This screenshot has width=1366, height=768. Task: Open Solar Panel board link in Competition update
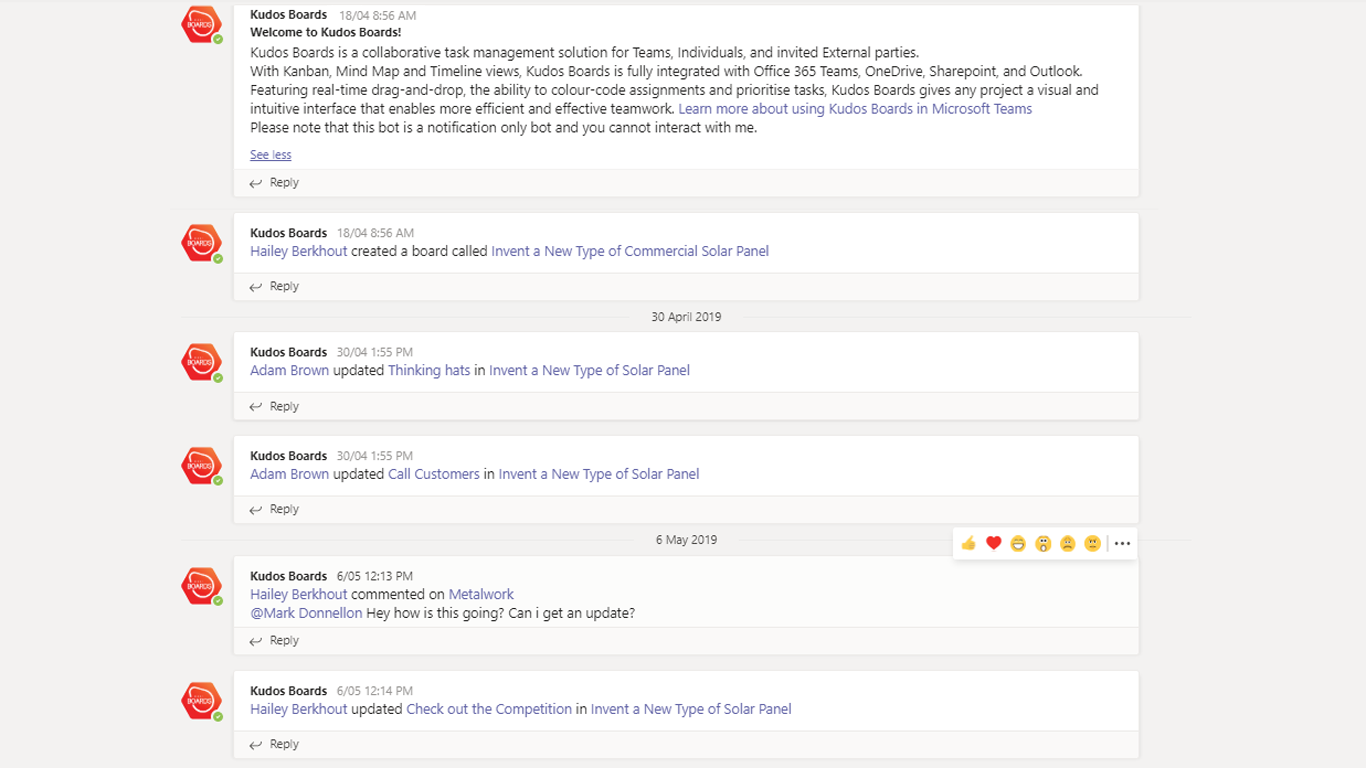(x=691, y=710)
